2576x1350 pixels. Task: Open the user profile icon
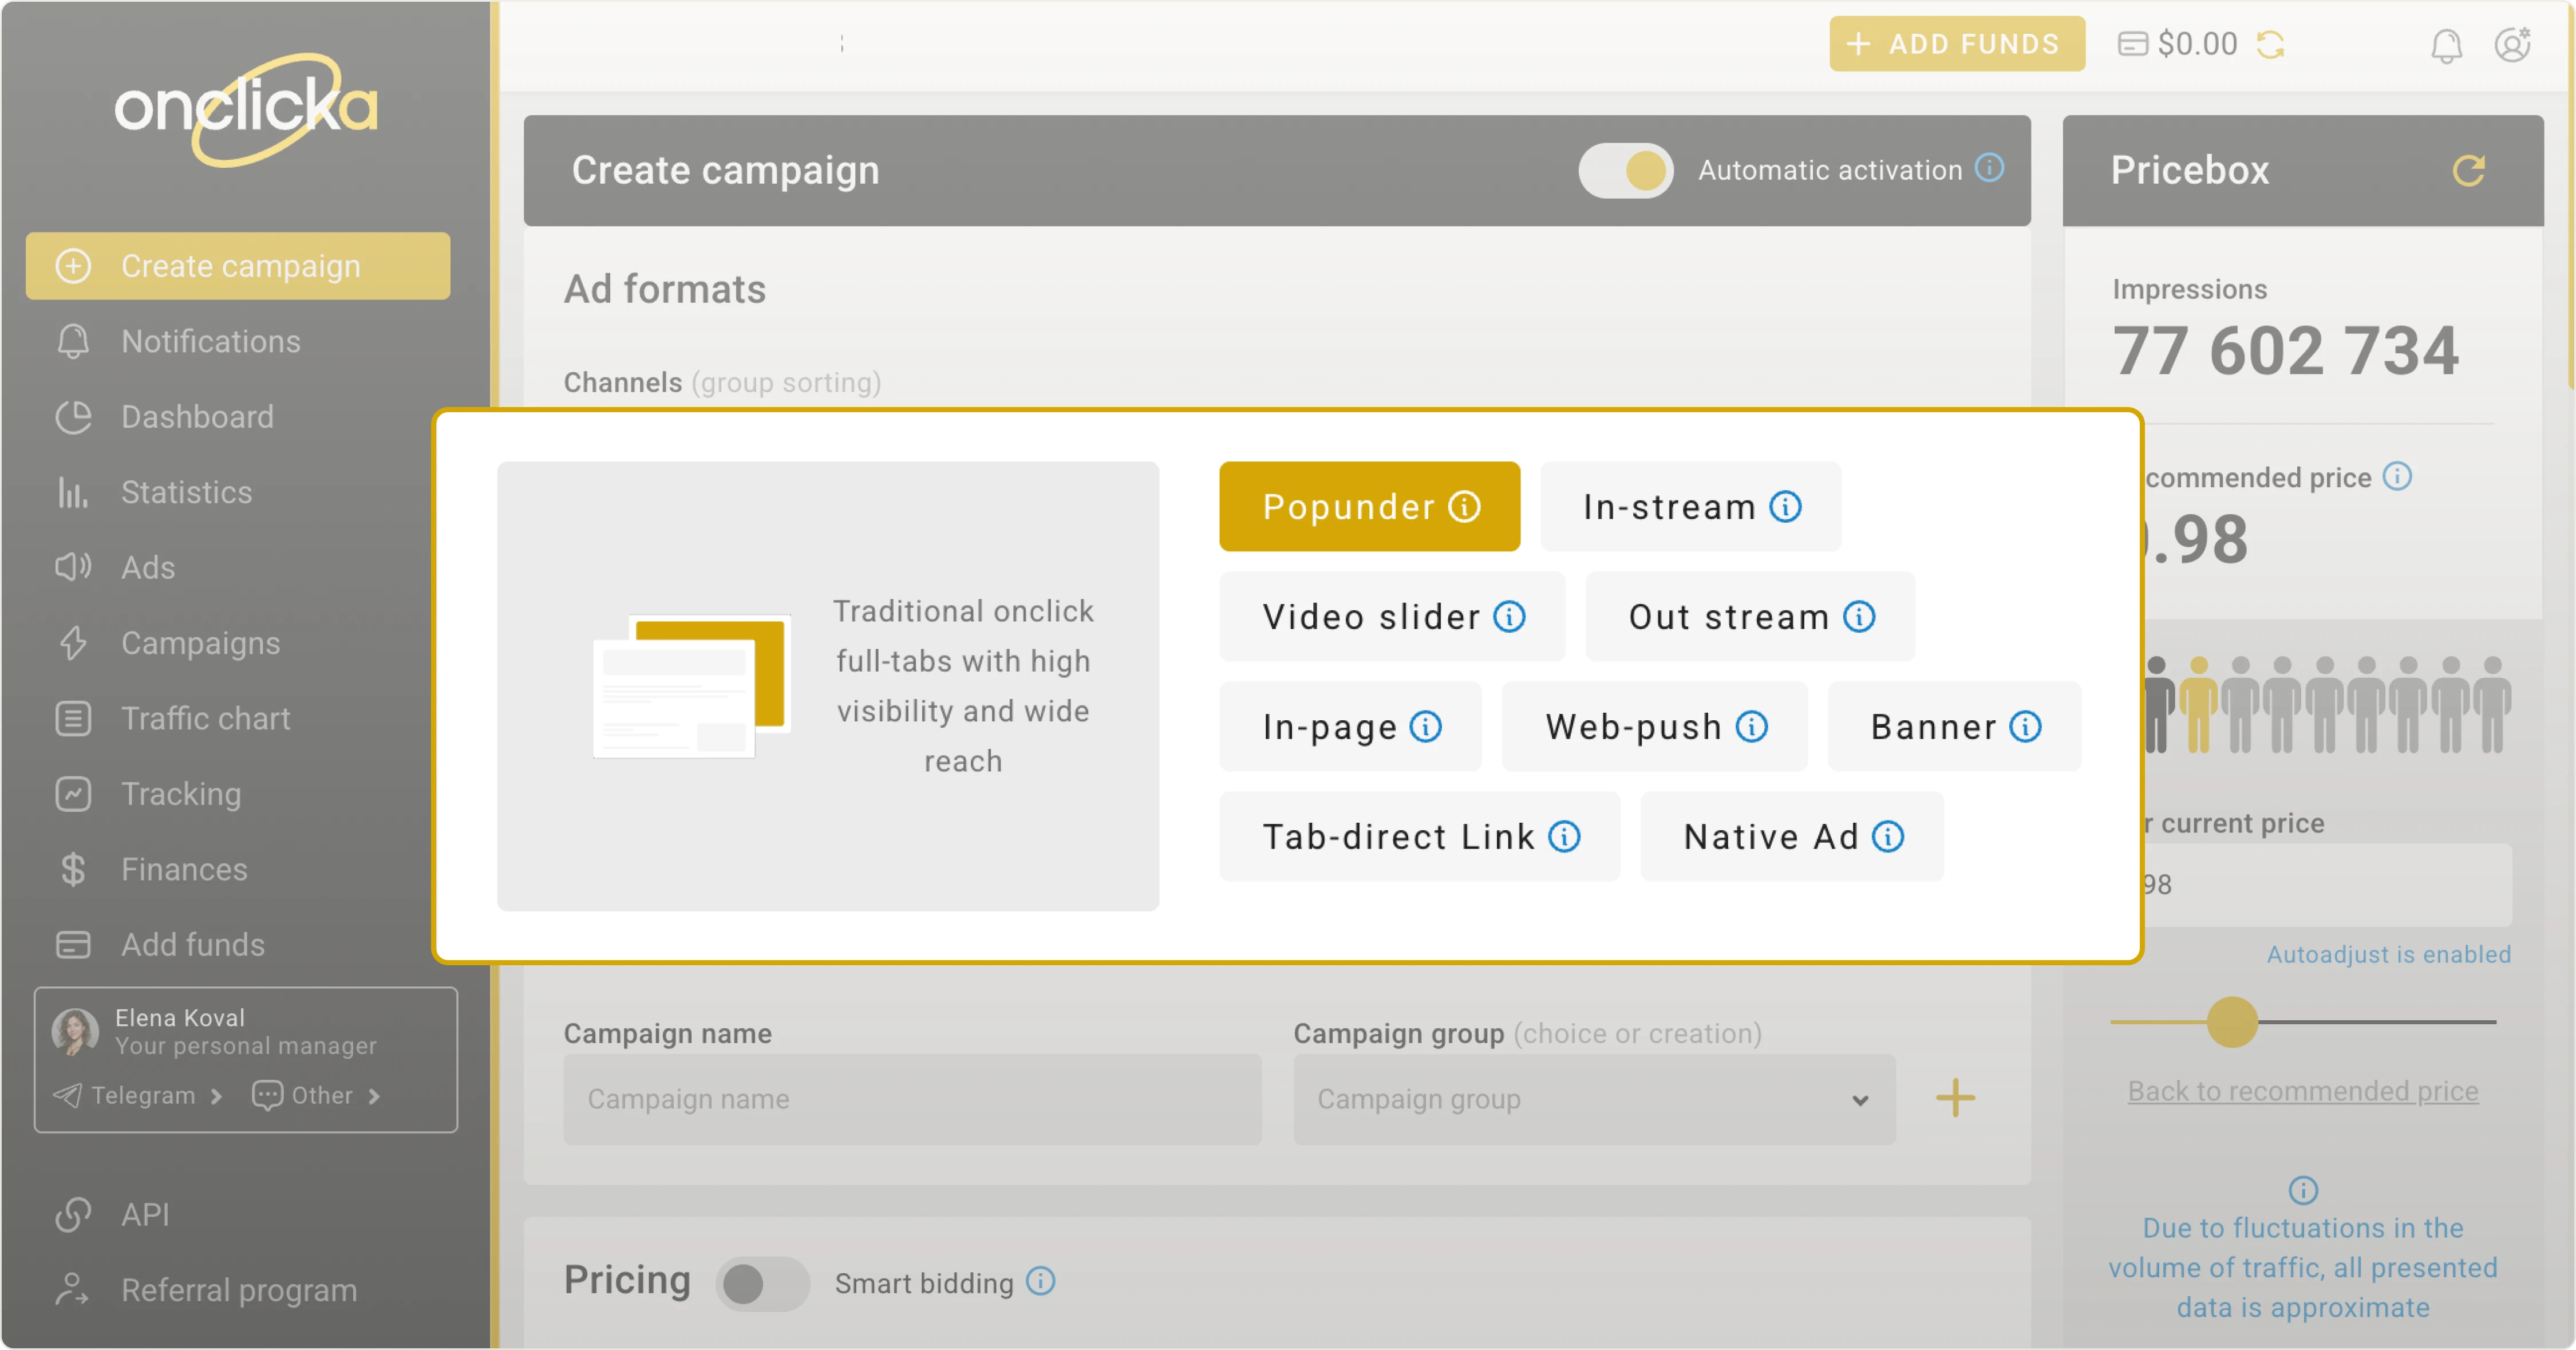tap(2511, 45)
